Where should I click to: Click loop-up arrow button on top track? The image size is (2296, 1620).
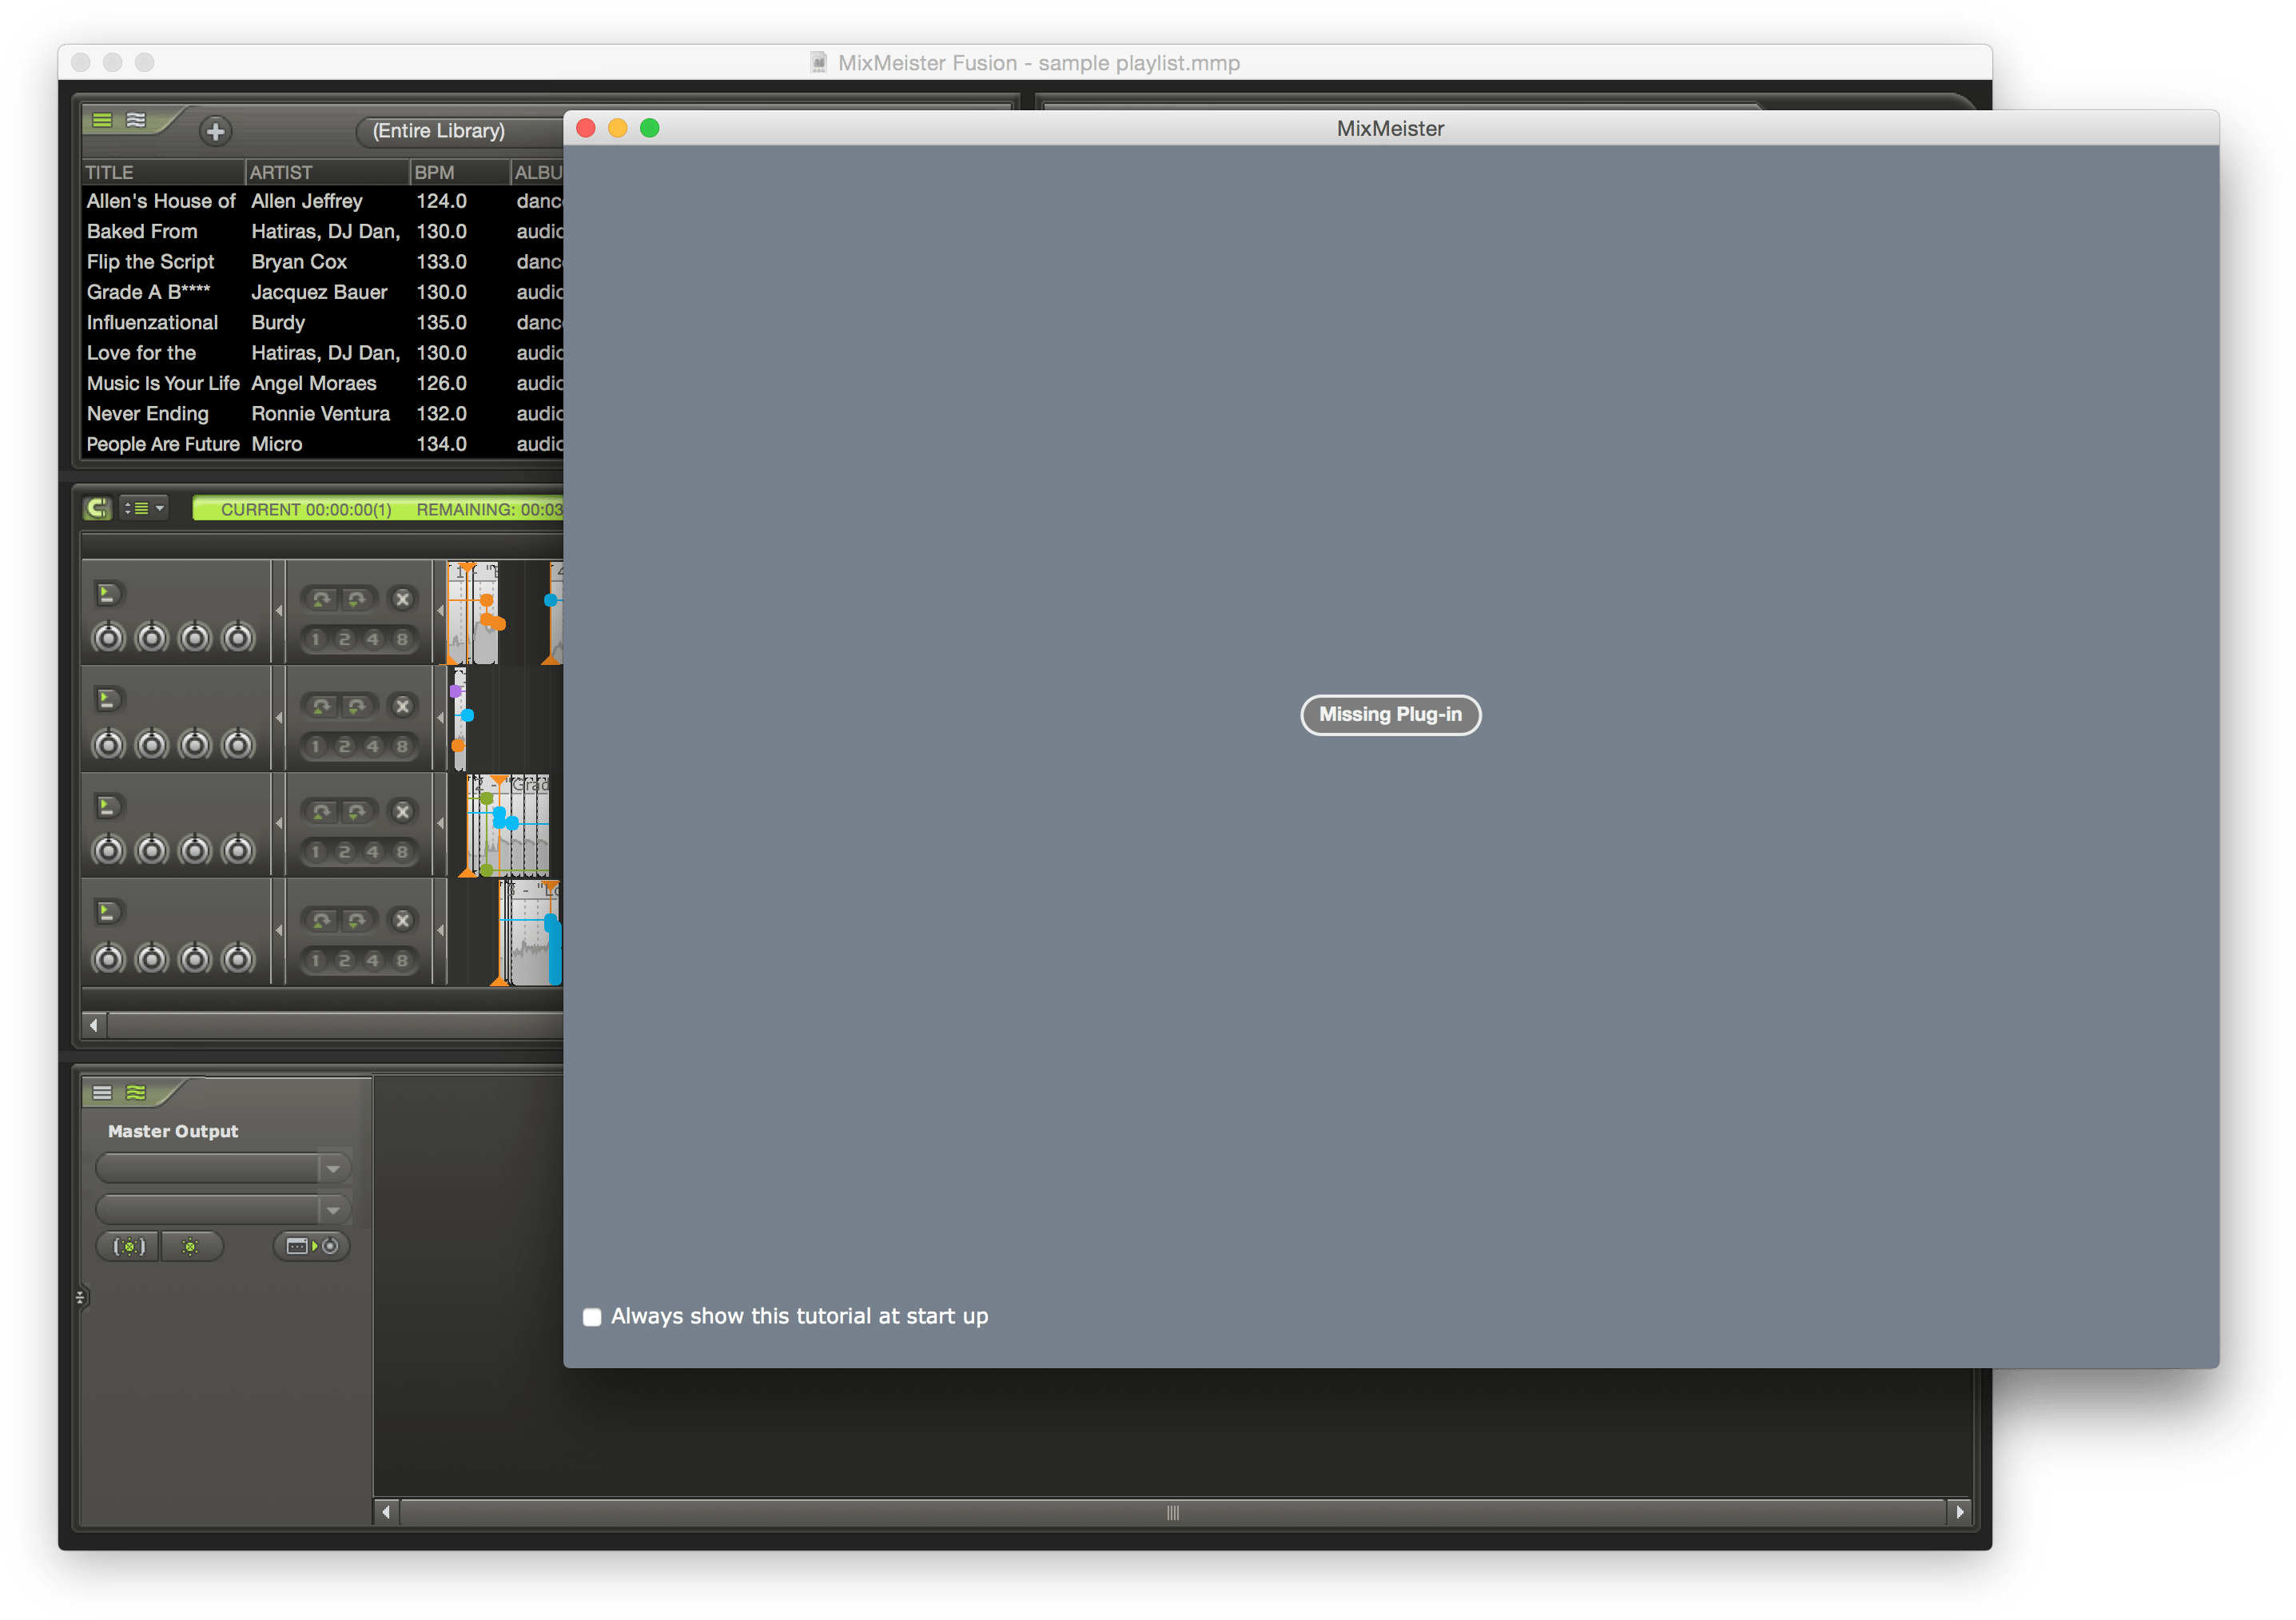322,599
